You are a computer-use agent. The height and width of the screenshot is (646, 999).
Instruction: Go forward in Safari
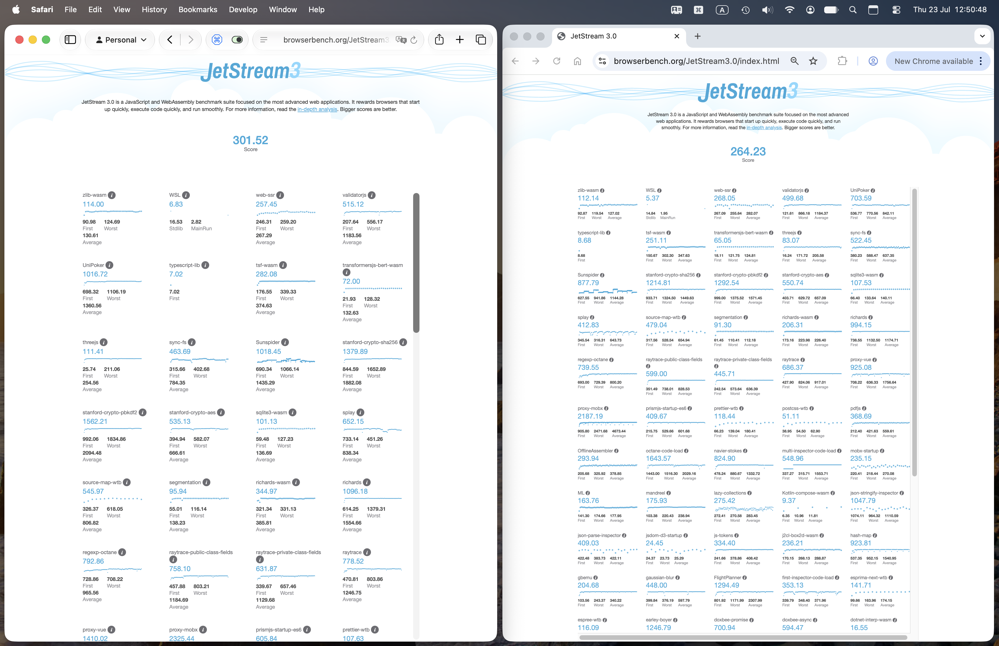point(190,39)
